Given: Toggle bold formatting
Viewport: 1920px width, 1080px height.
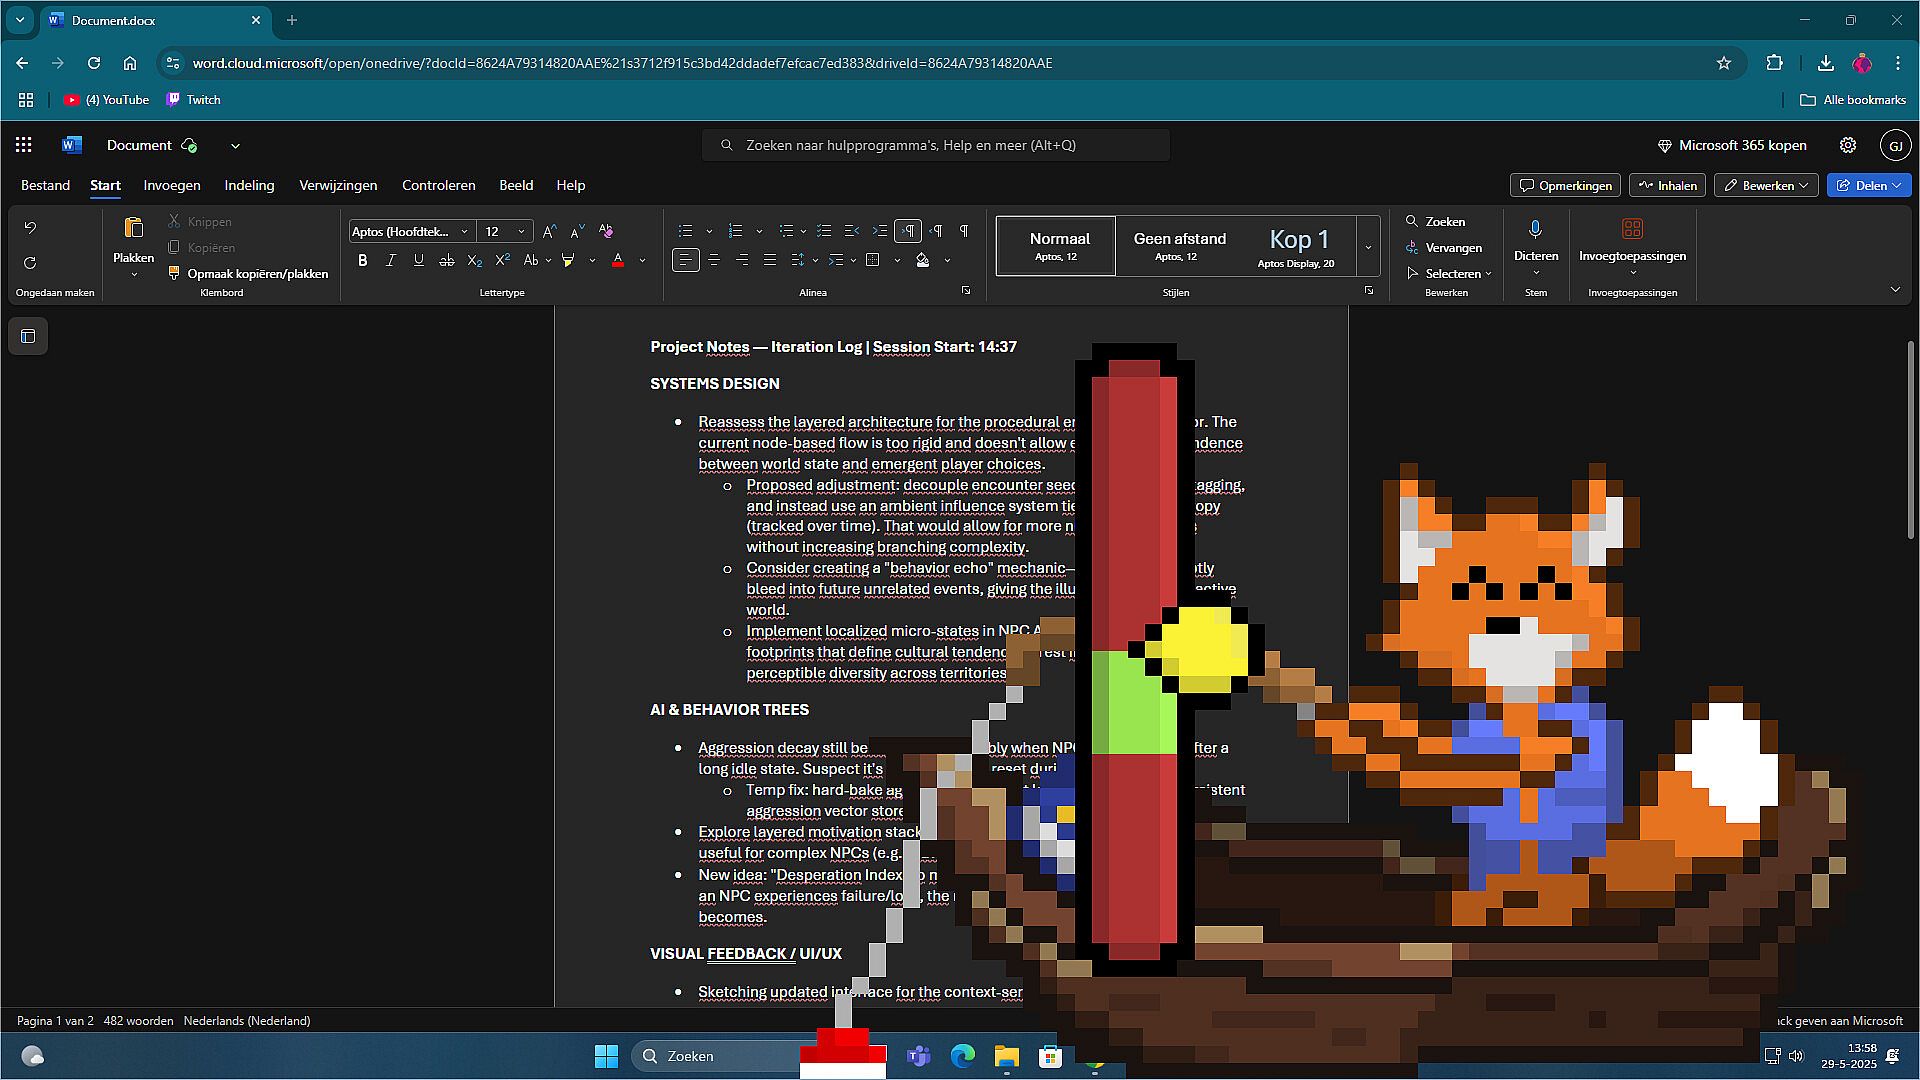Looking at the screenshot, I should [363, 260].
